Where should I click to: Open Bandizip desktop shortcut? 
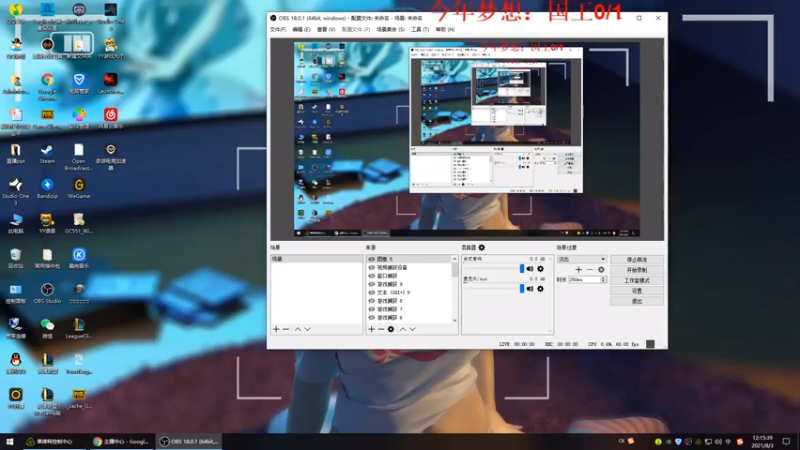(47, 189)
